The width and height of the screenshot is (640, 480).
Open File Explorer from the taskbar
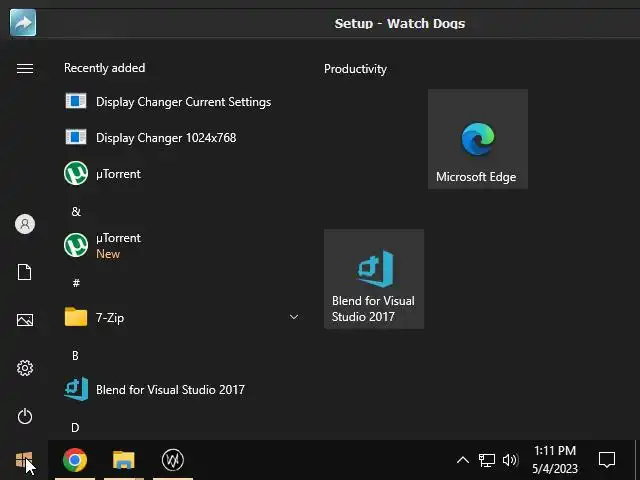click(124, 460)
